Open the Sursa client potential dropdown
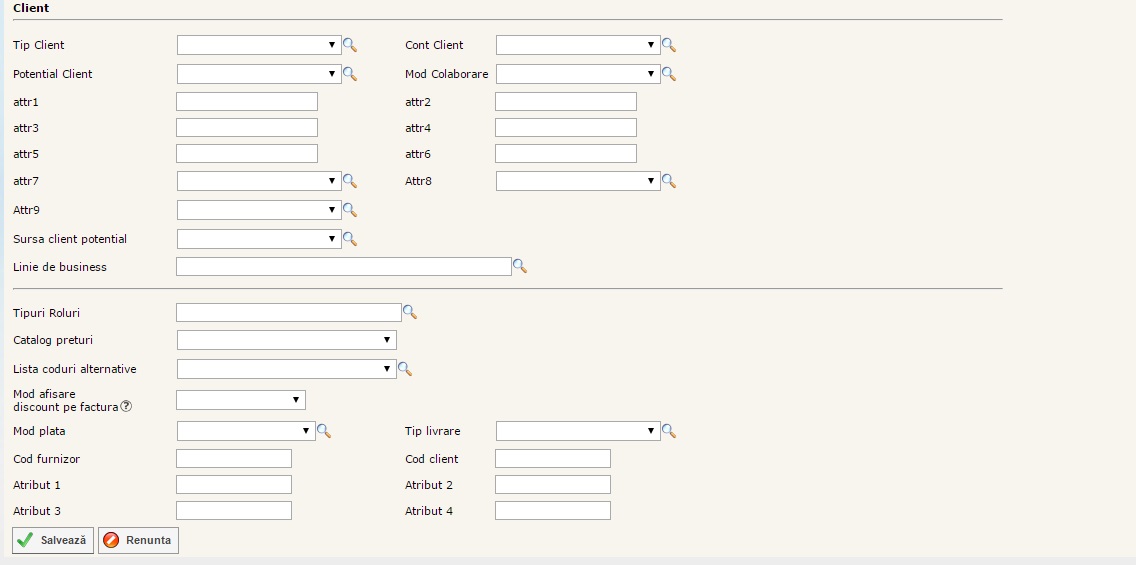 [x=259, y=239]
